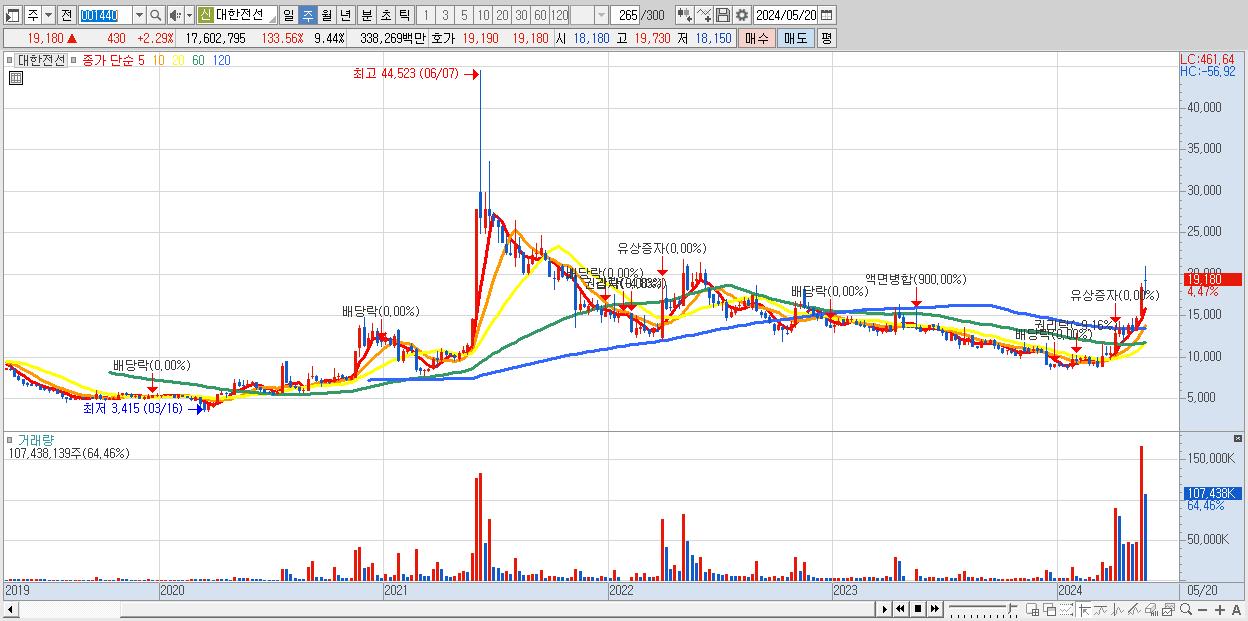The height and width of the screenshot is (621, 1248).
Task: Click the 매도 sell button
Action: (796, 38)
